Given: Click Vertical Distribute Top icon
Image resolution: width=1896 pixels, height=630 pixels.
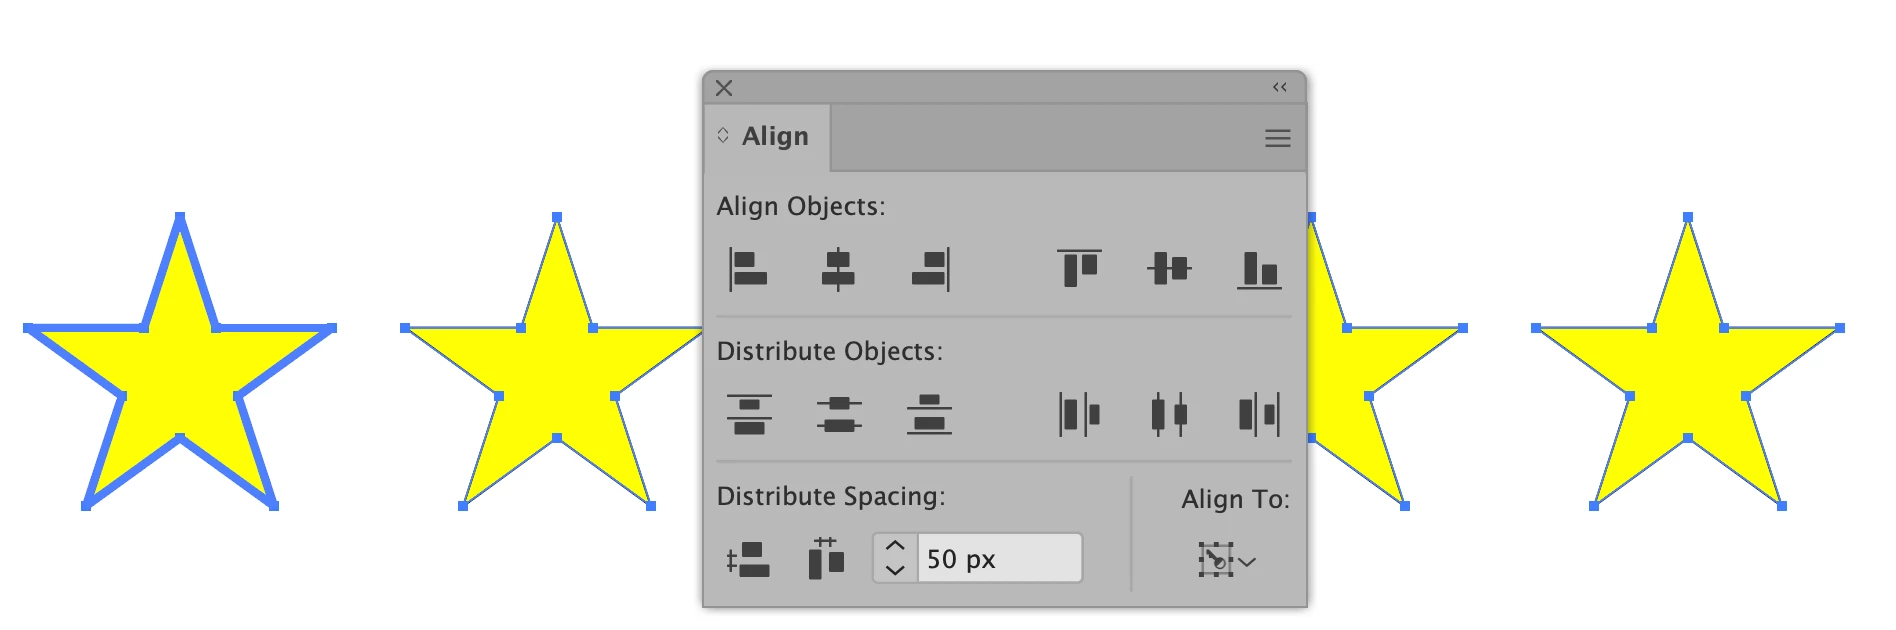Looking at the screenshot, I should [x=749, y=414].
